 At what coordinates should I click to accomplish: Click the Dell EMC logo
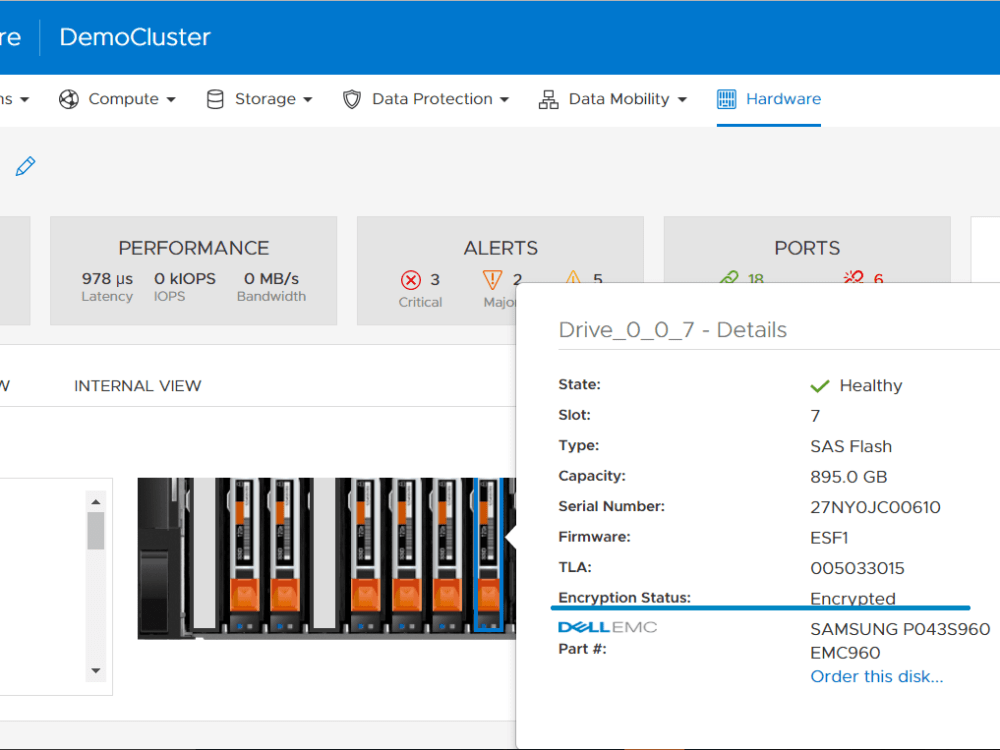(607, 628)
